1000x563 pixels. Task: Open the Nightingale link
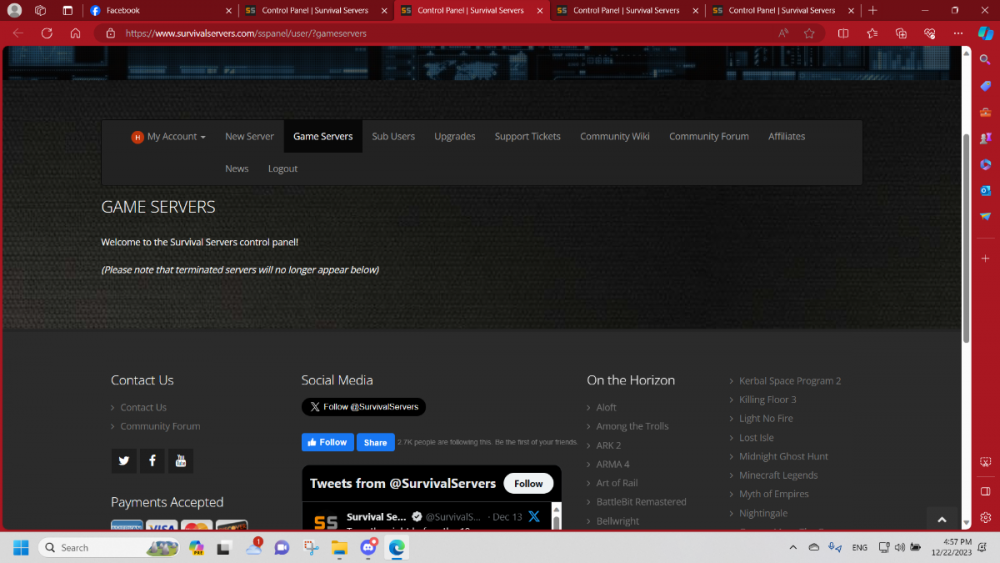coord(763,513)
